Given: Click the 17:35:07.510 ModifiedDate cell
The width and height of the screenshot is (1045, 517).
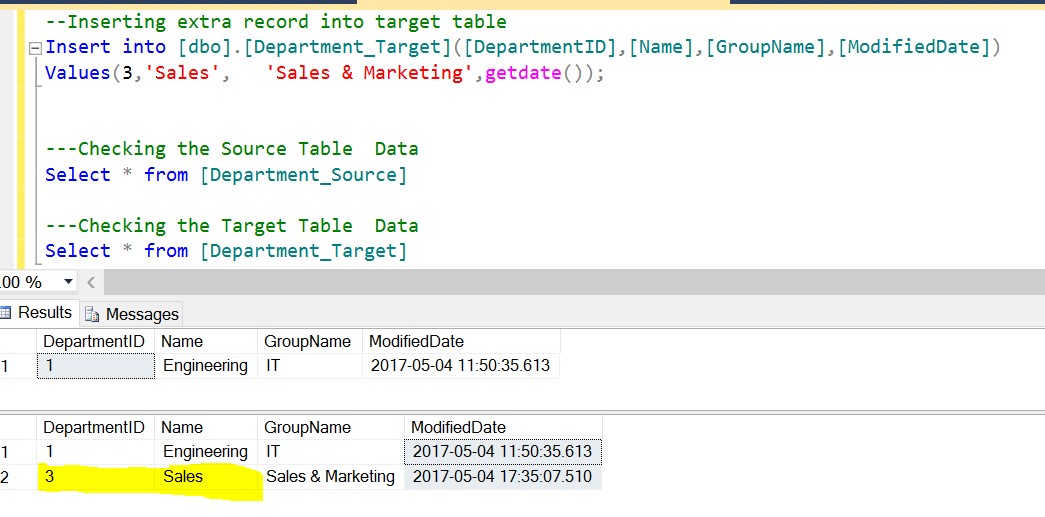Looking at the screenshot, I should [x=502, y=476].
